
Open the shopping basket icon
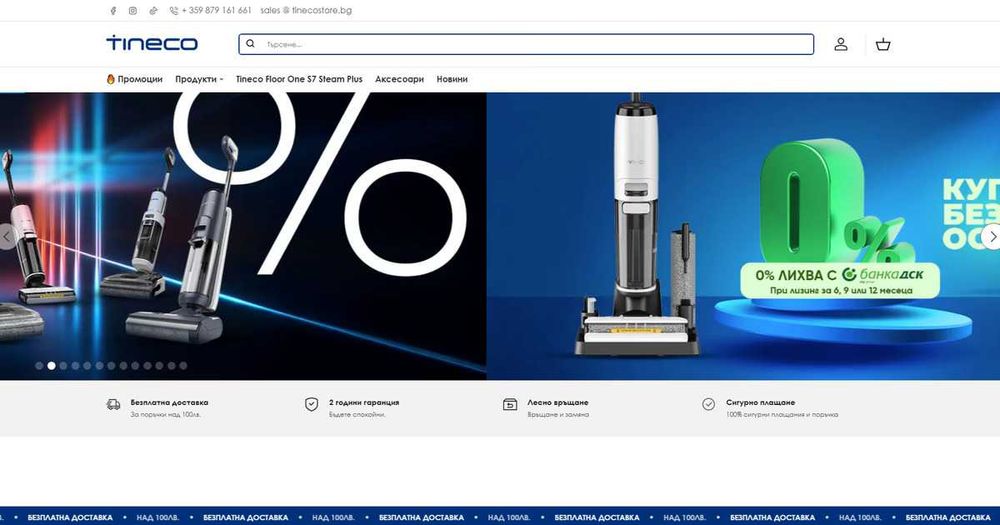pos(883,44)
